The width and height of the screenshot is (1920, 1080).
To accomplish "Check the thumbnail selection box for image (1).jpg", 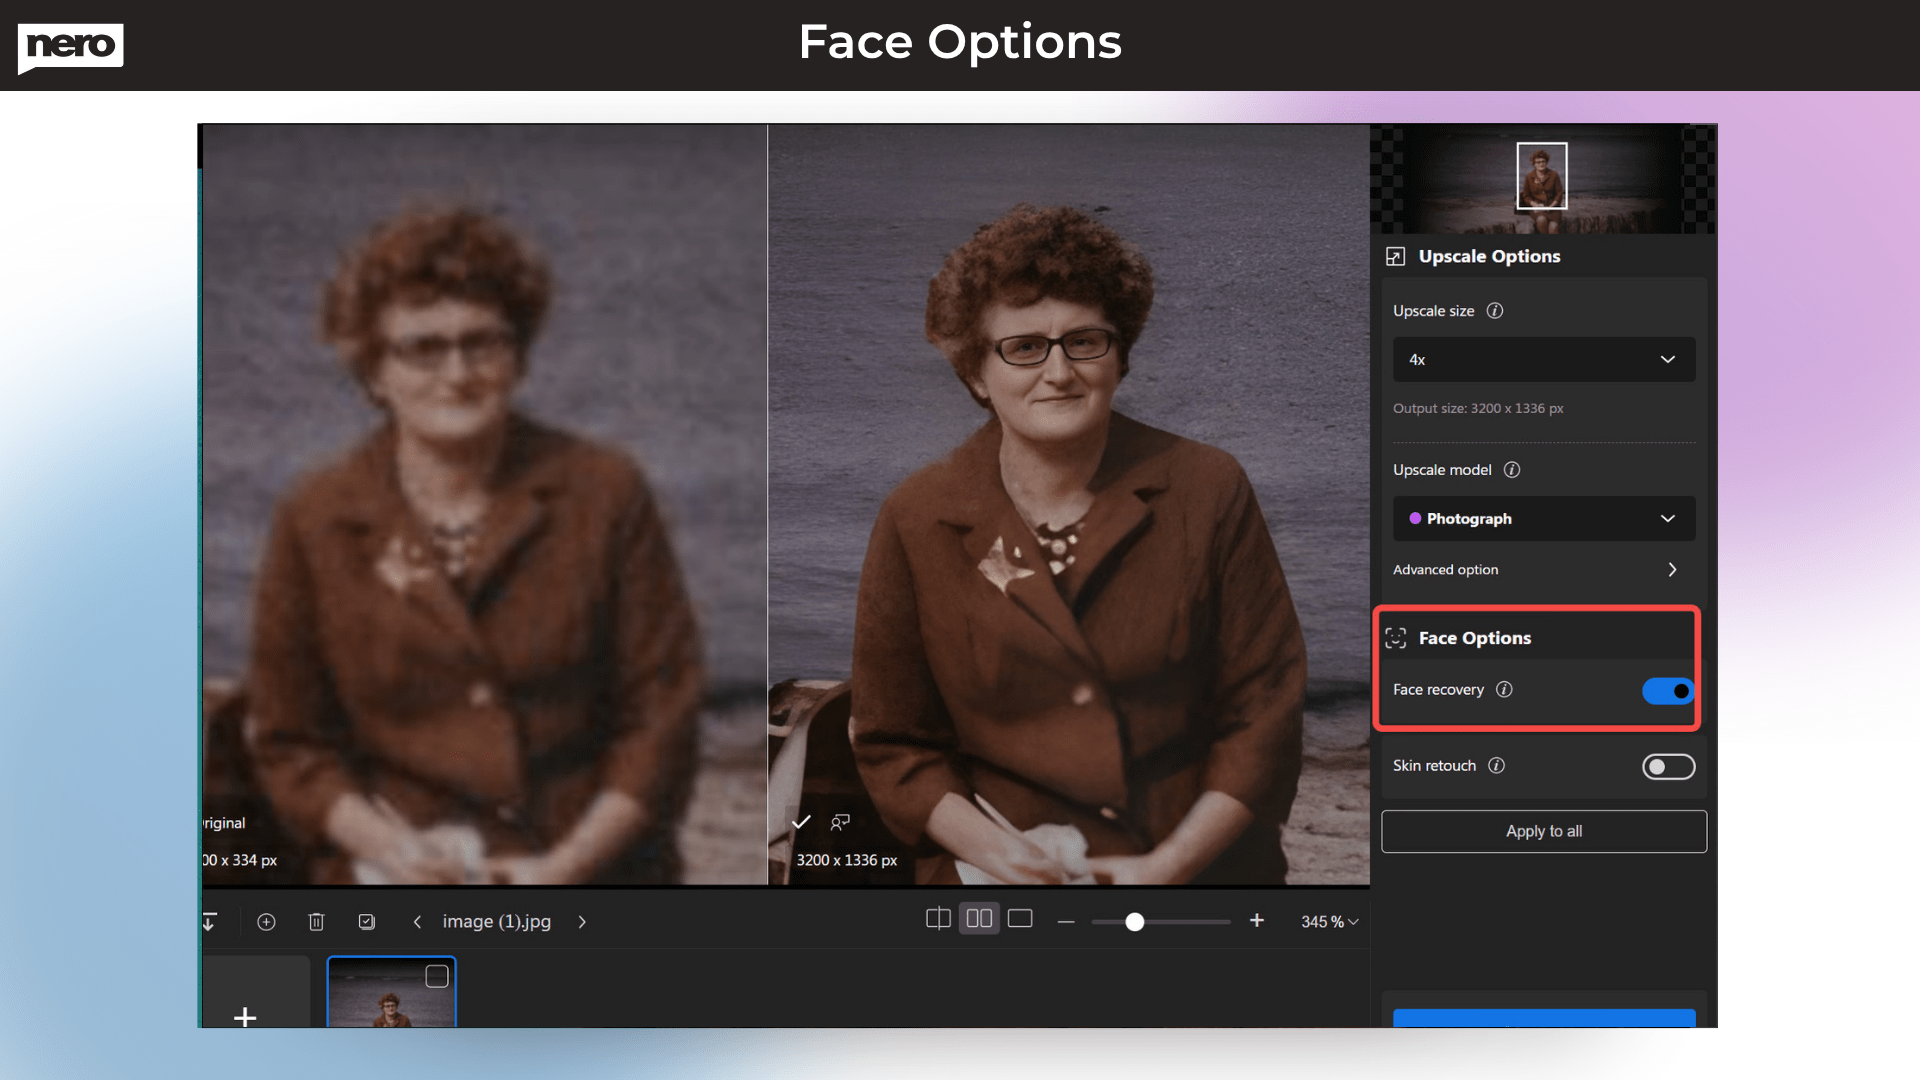I will [437, 974].
